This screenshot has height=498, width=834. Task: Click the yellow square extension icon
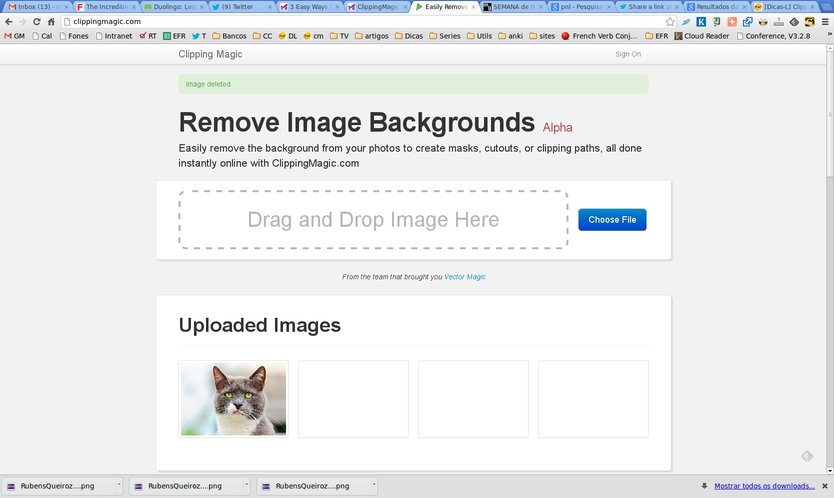click(810, 22)
